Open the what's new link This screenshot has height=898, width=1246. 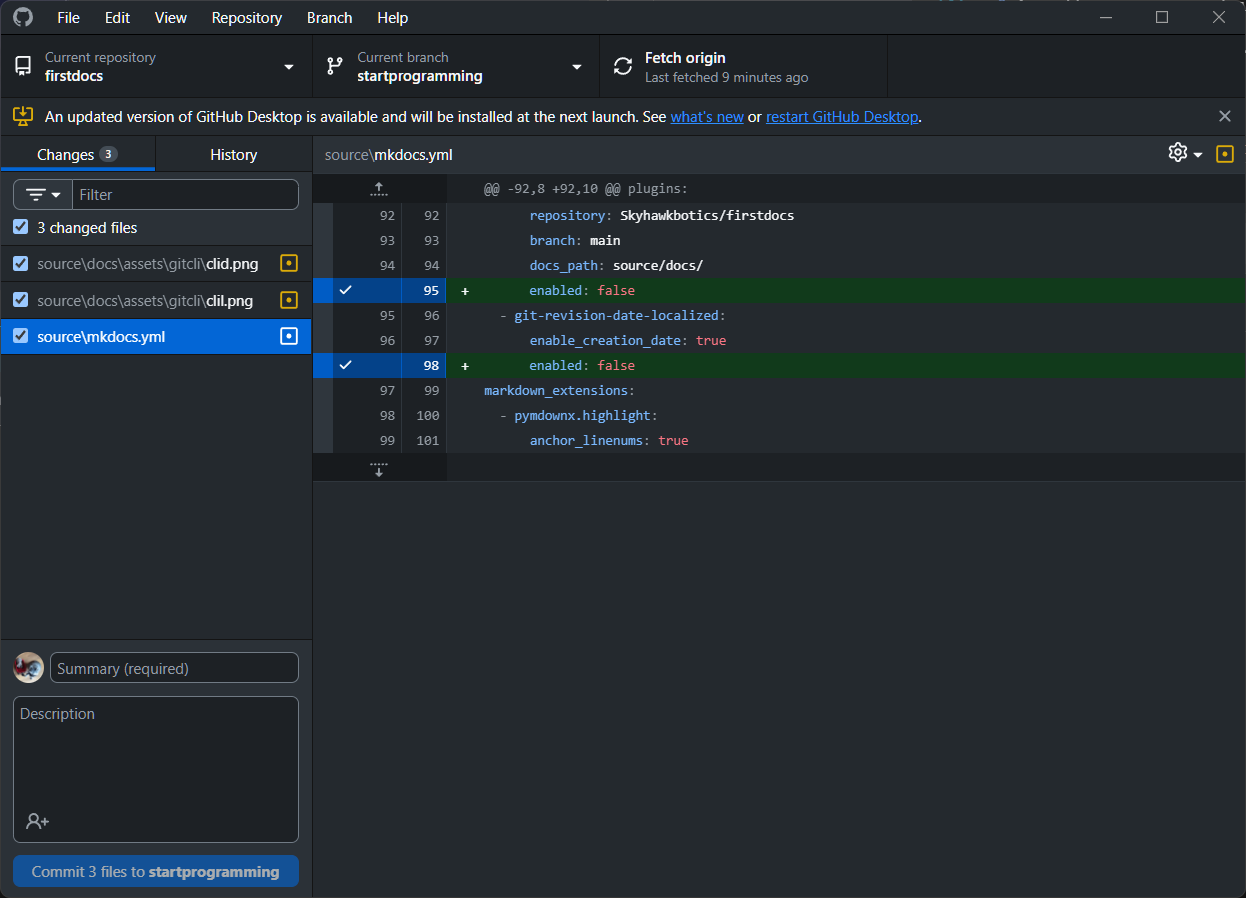pos(707,116)
